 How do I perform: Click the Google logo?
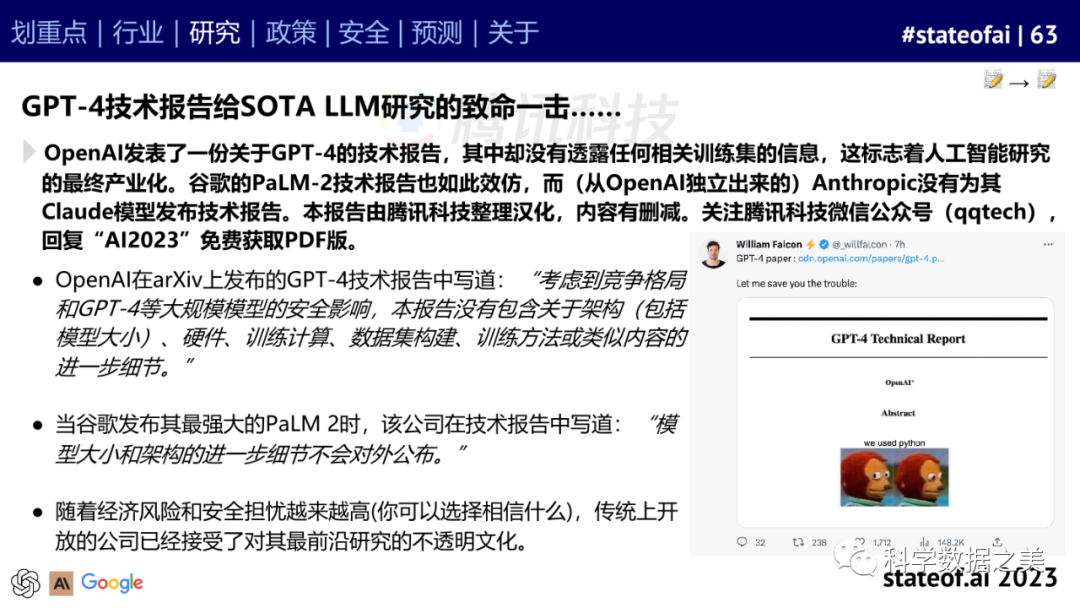tap(112, 582)
